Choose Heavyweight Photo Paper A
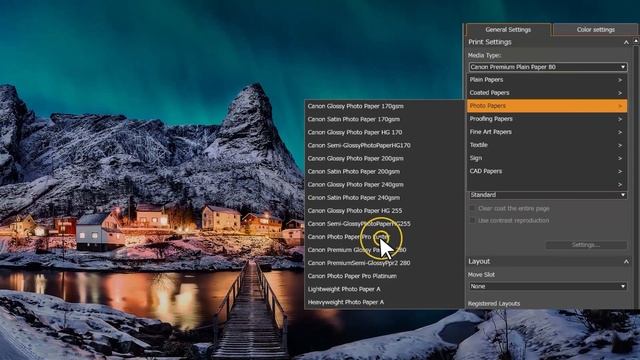640x360 pixels. 384,302
